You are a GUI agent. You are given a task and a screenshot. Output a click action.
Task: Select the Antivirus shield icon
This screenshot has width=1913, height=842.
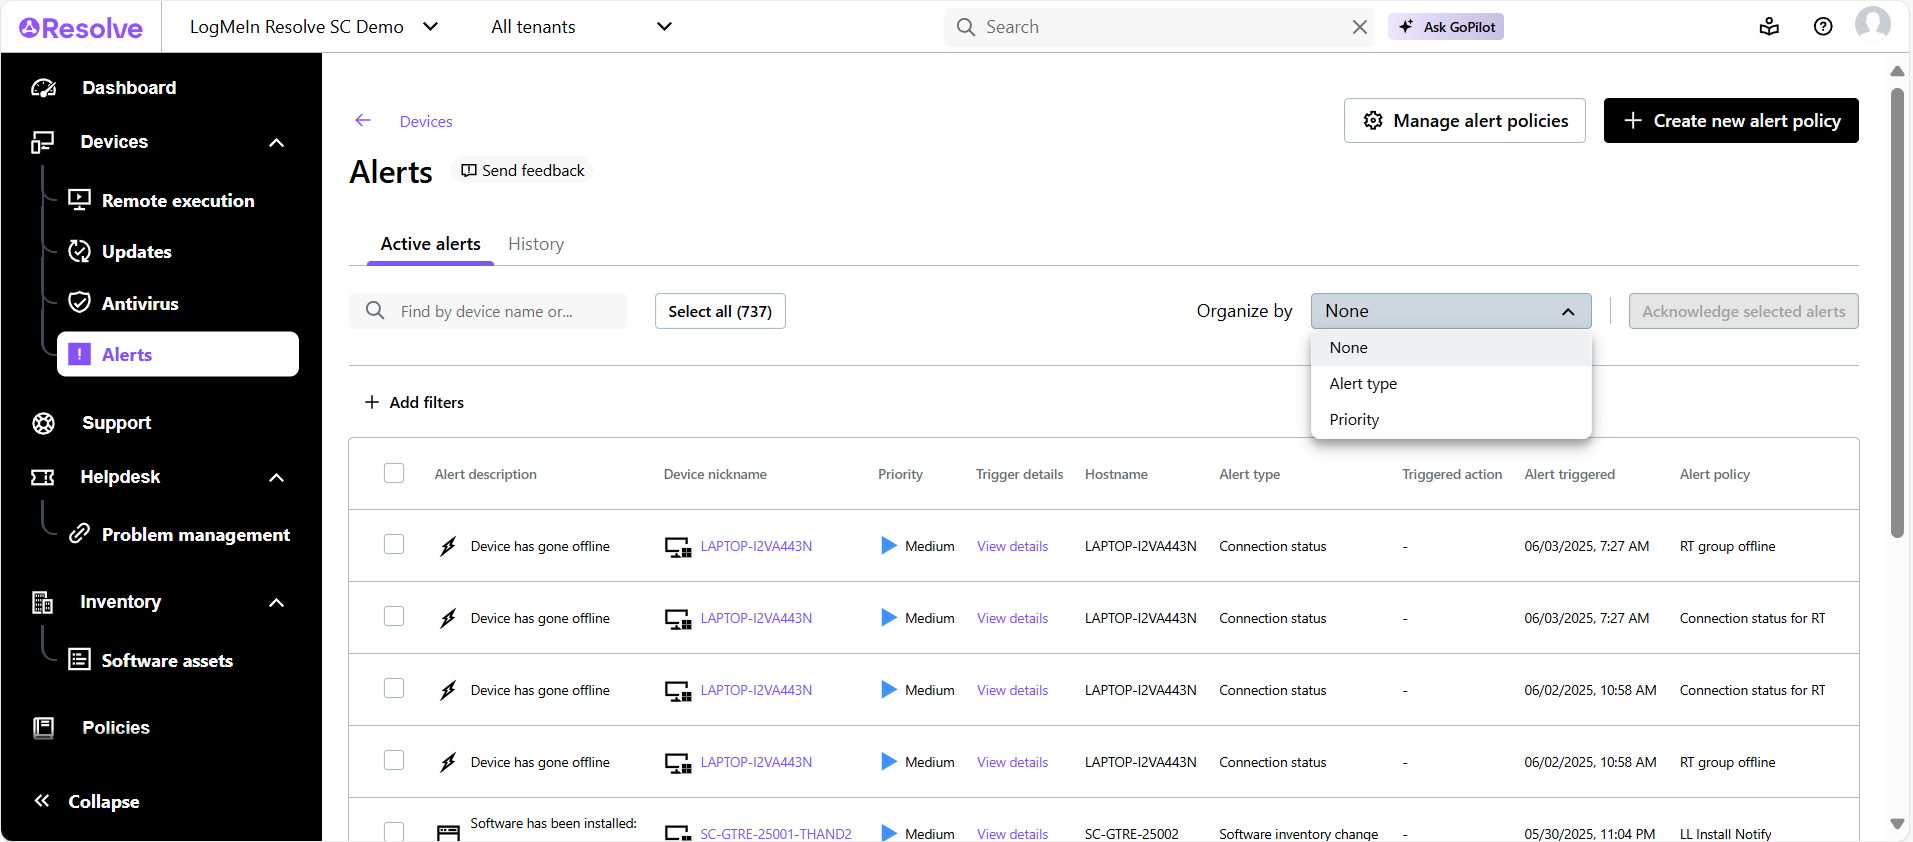[x=79, y=303]
